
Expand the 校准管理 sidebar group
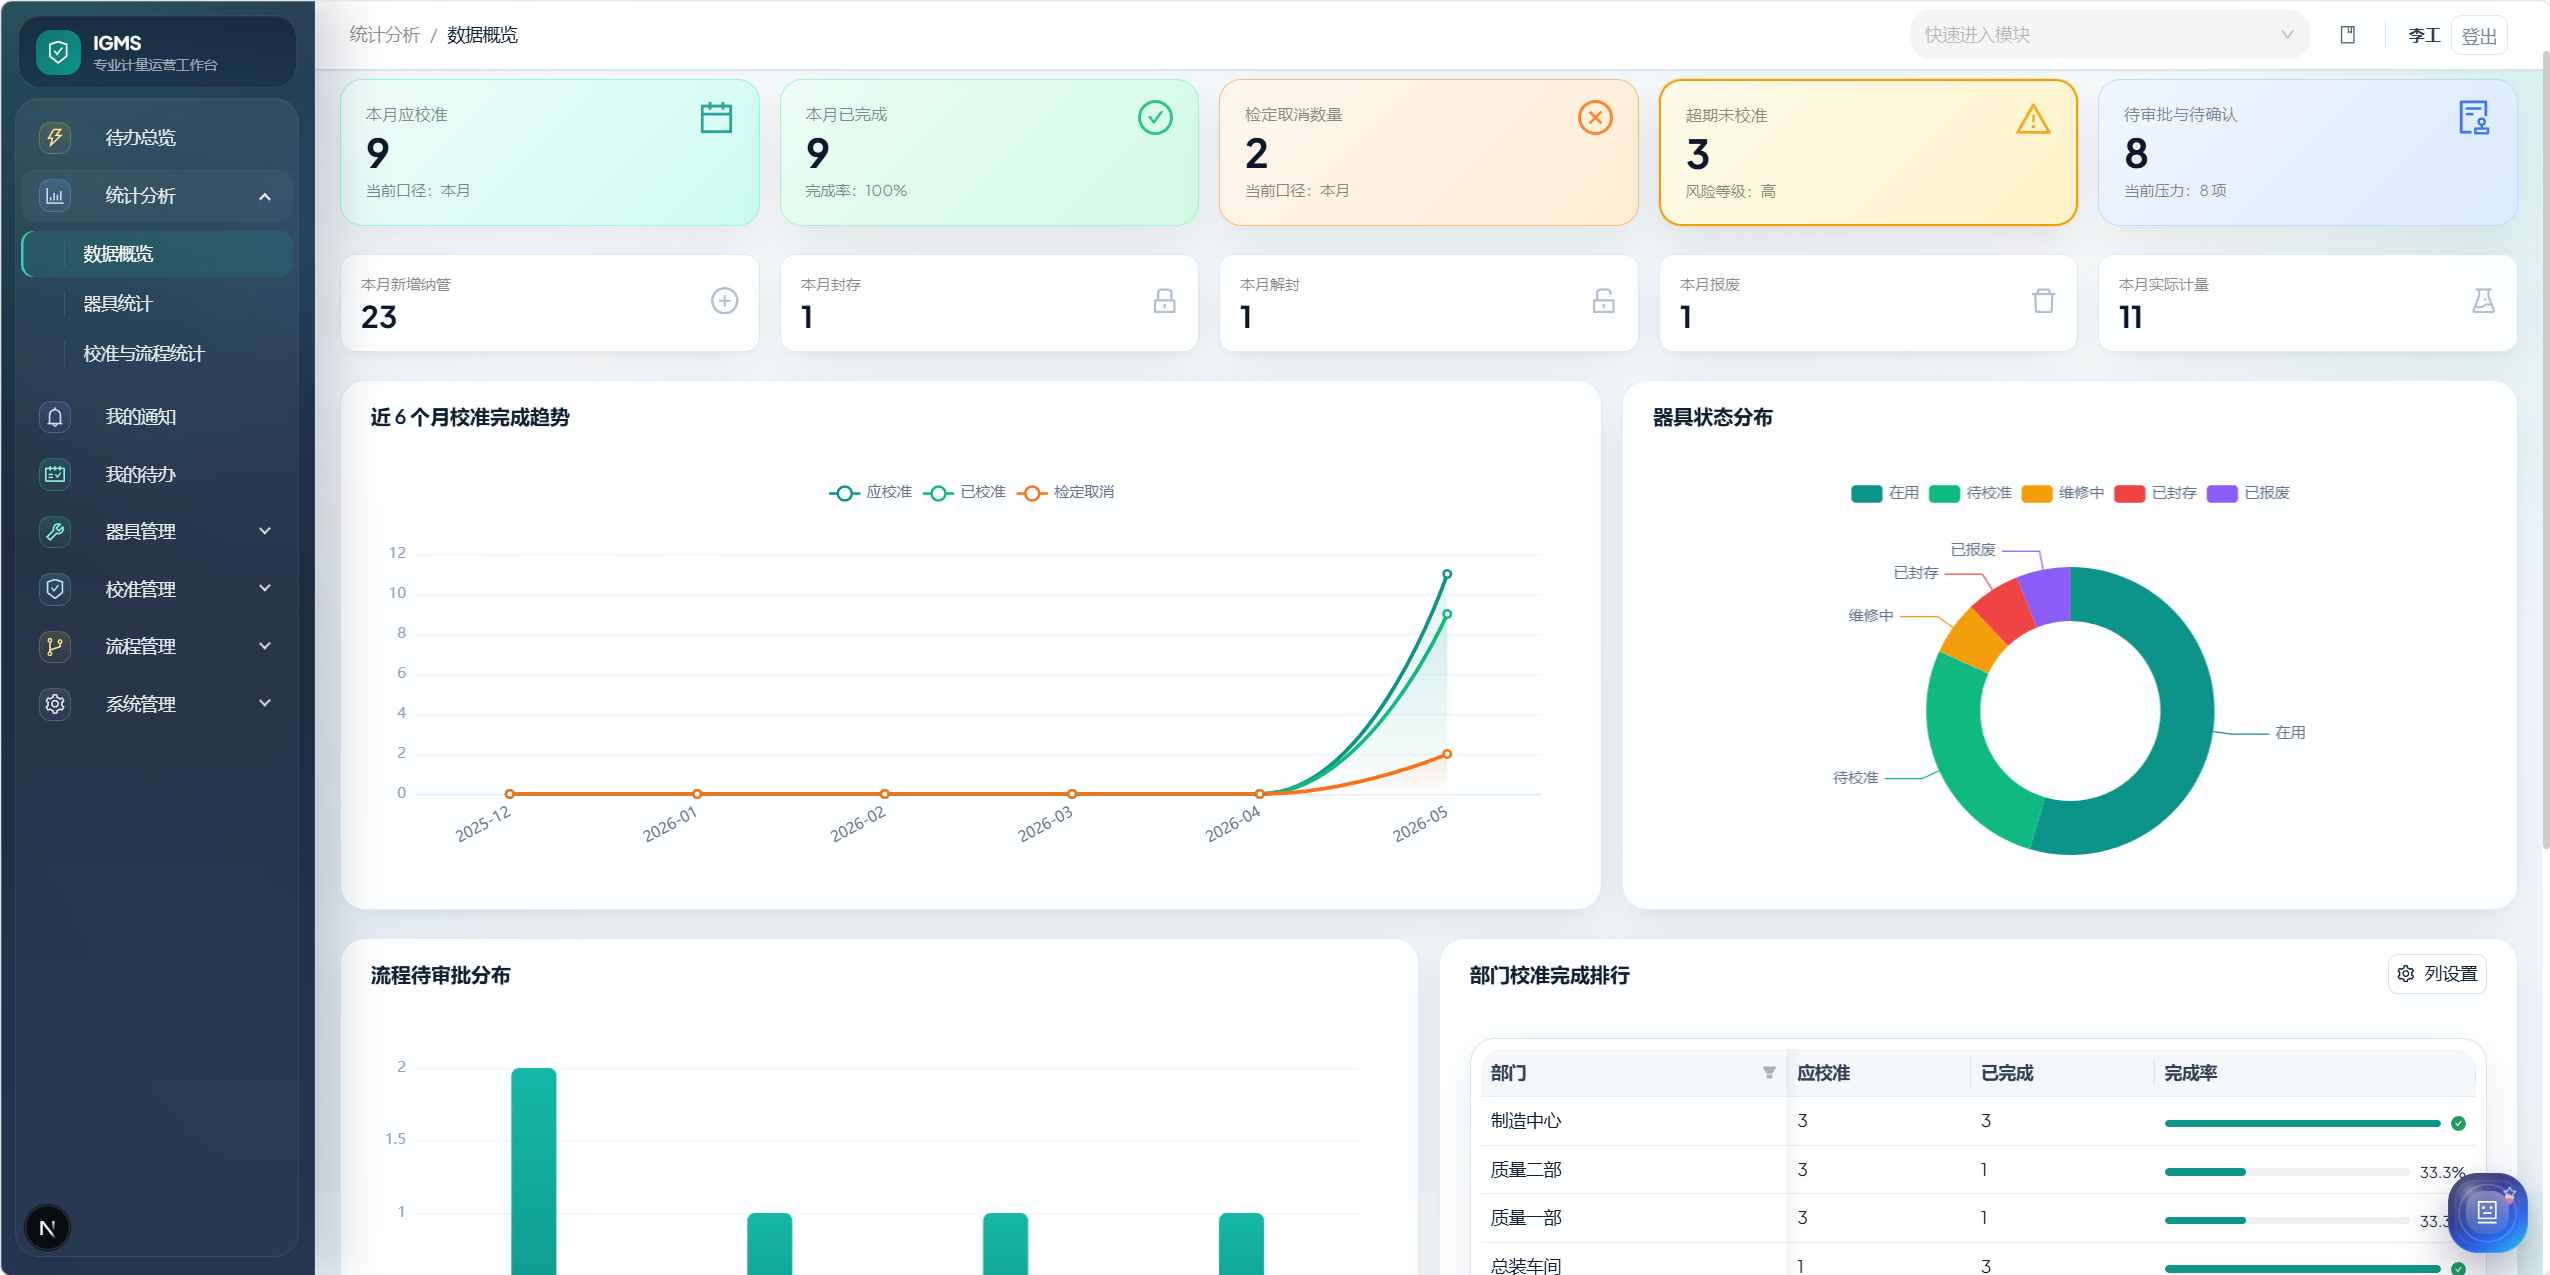pyautogui.click(x=157, y=589)
